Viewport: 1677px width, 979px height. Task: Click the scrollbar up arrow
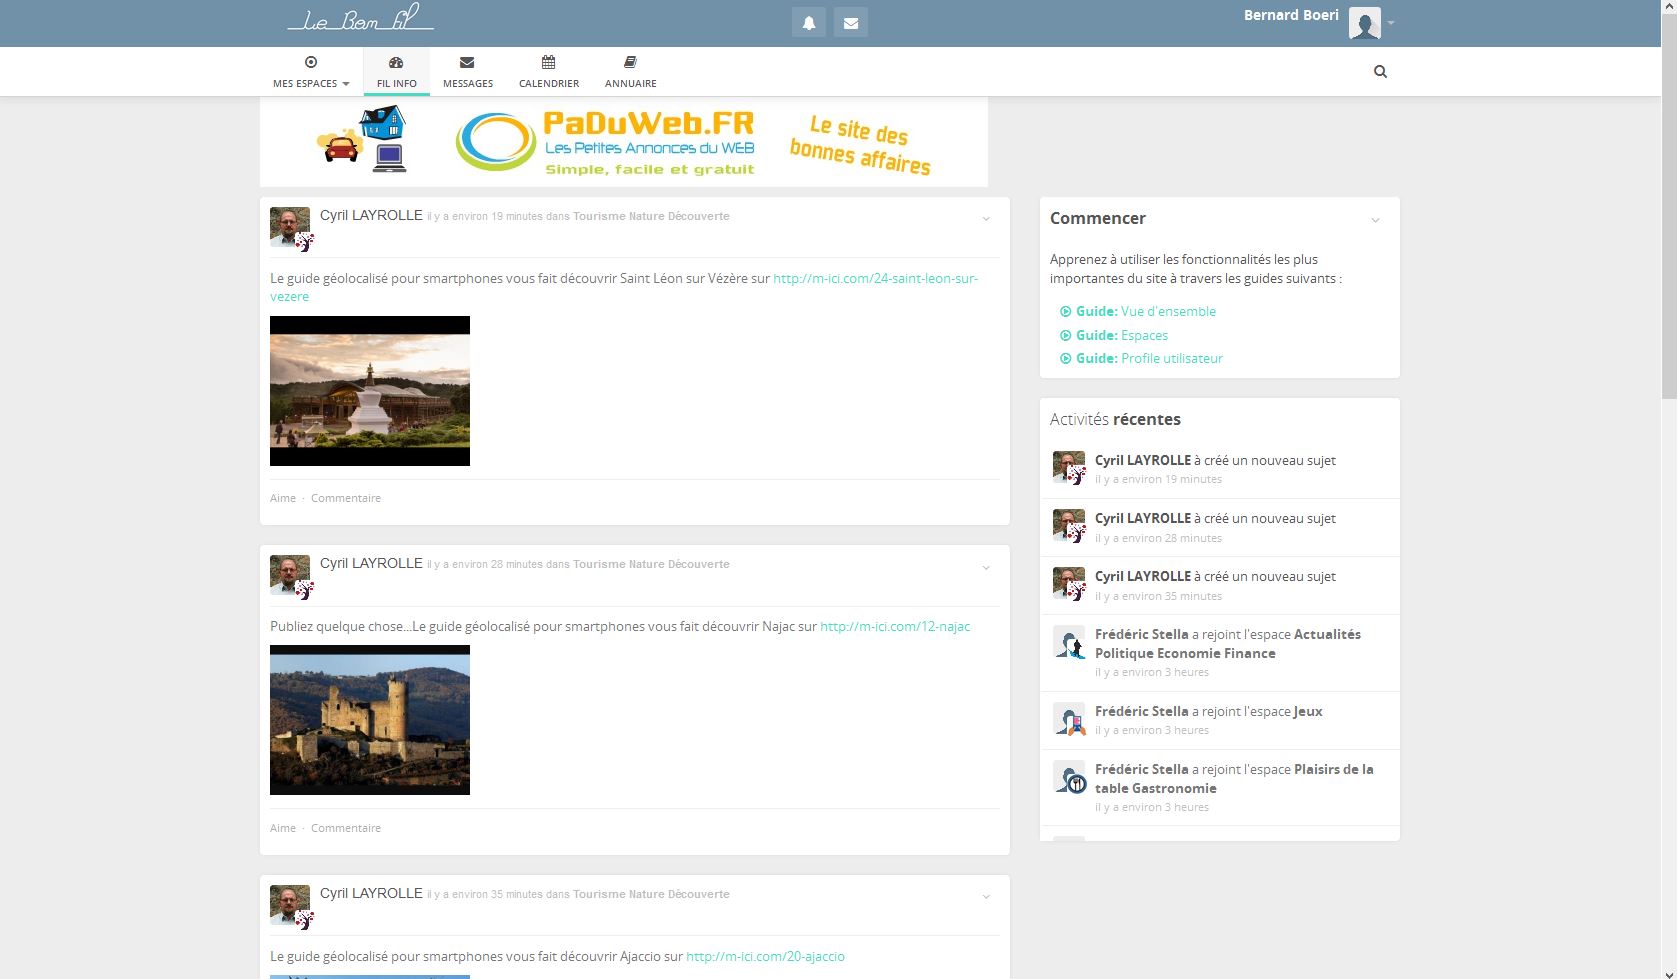point(1669,8)
